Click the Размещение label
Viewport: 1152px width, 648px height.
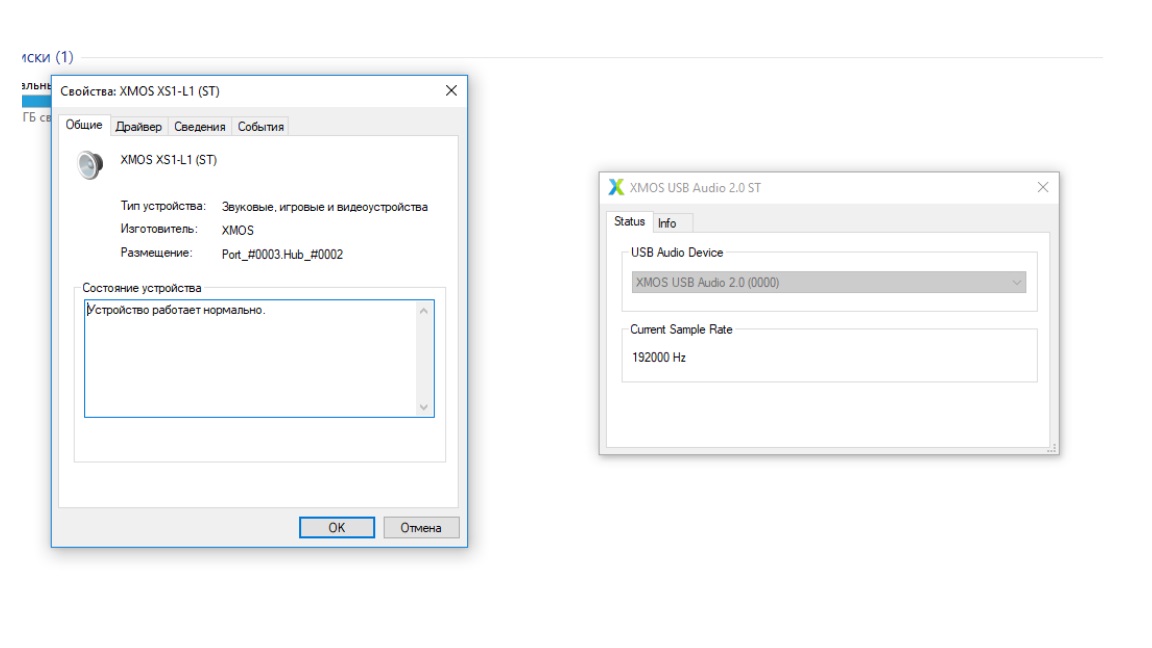(x=156, y=253)
